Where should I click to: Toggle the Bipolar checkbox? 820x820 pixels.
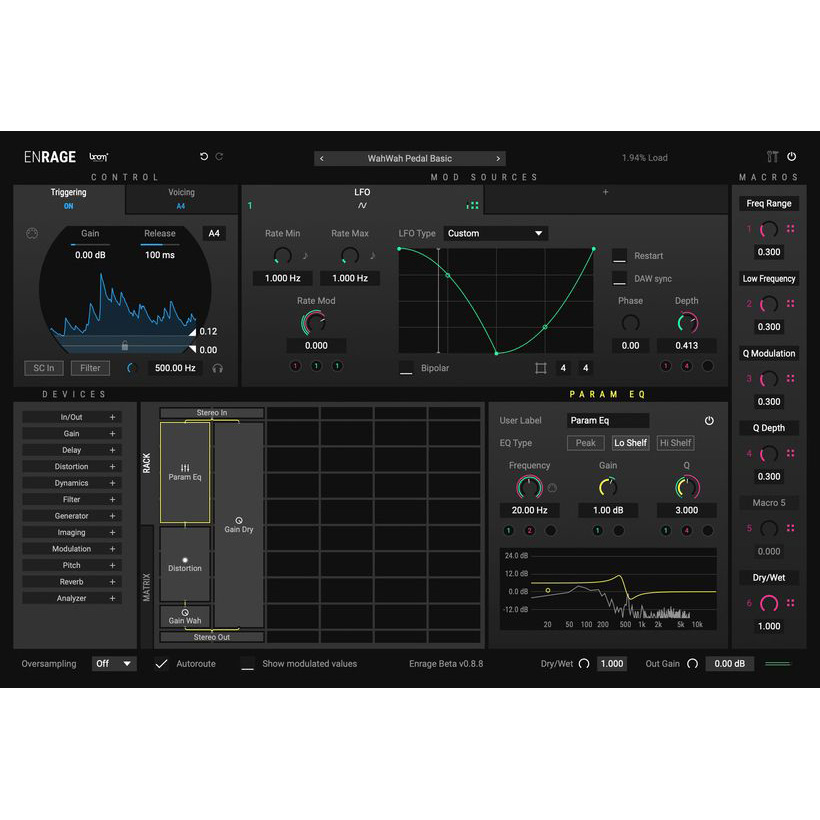[x=406, y=368]
